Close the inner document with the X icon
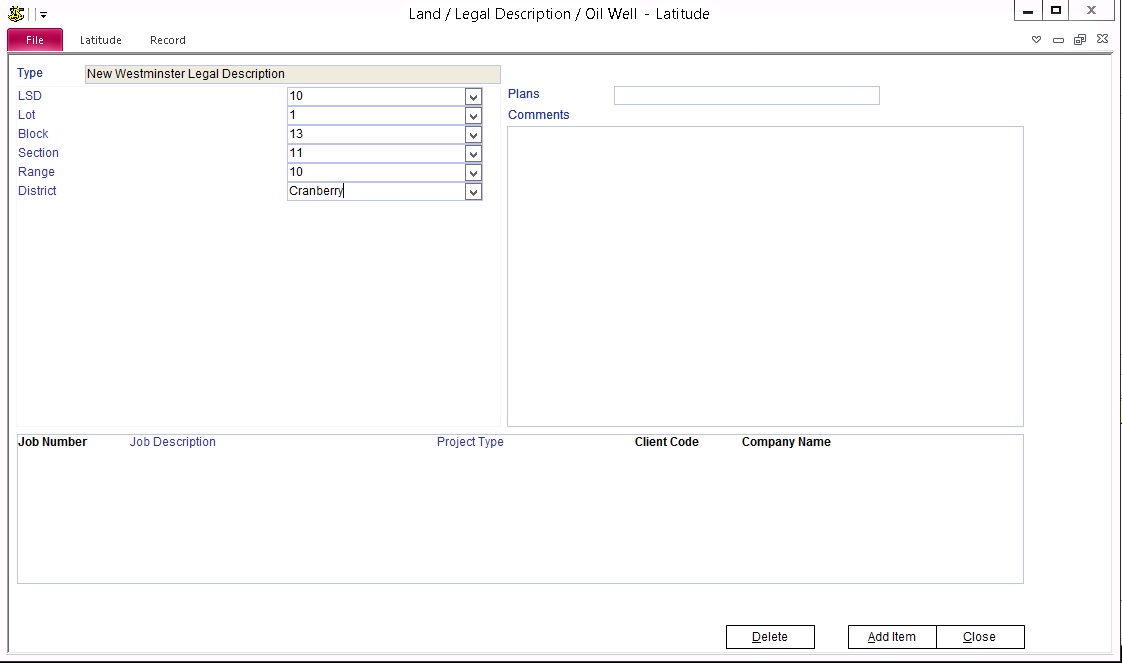 click(1102, 40)
